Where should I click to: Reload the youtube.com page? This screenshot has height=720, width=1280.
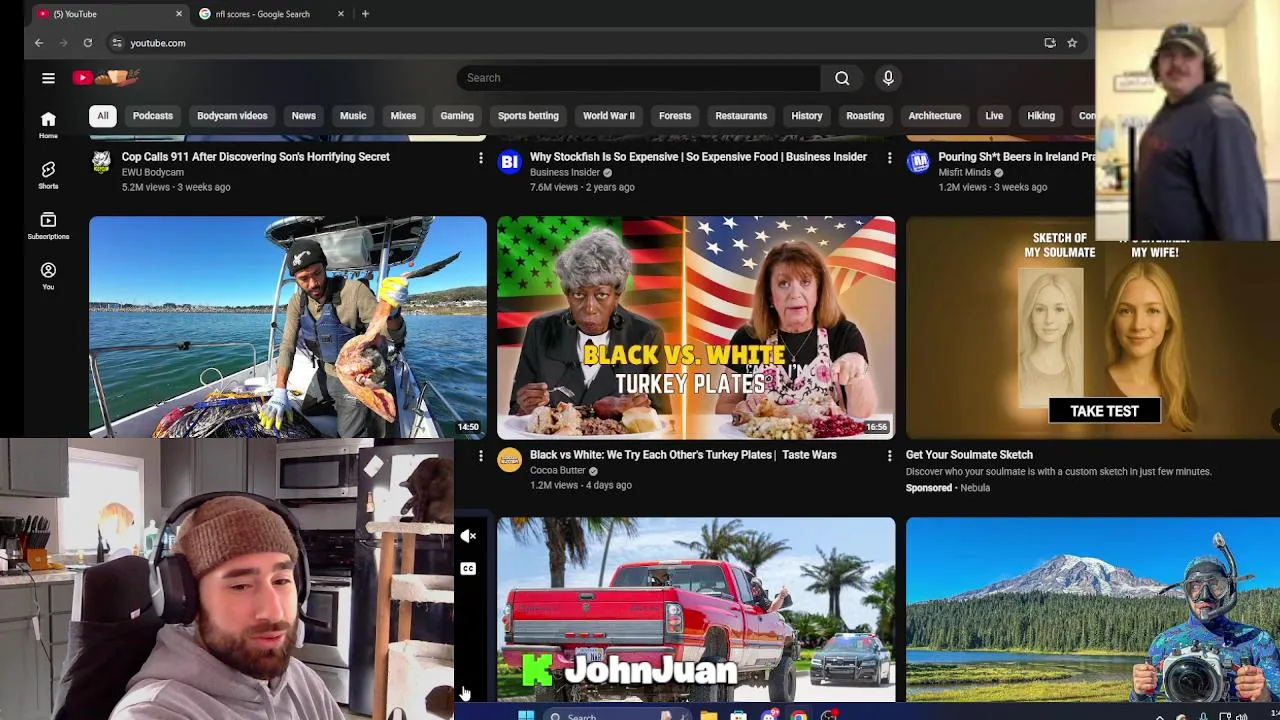pos(88,43)
